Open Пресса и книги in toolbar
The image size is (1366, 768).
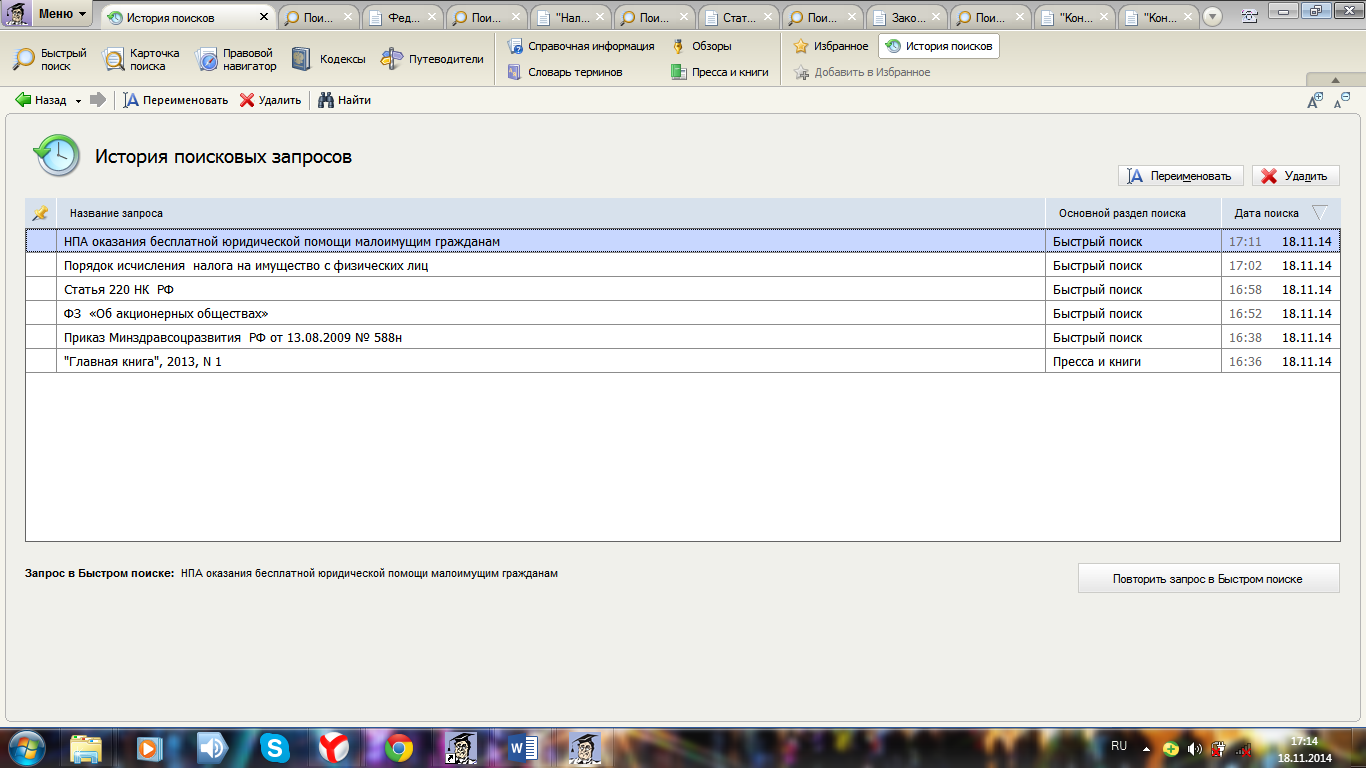tap(720, 72)
